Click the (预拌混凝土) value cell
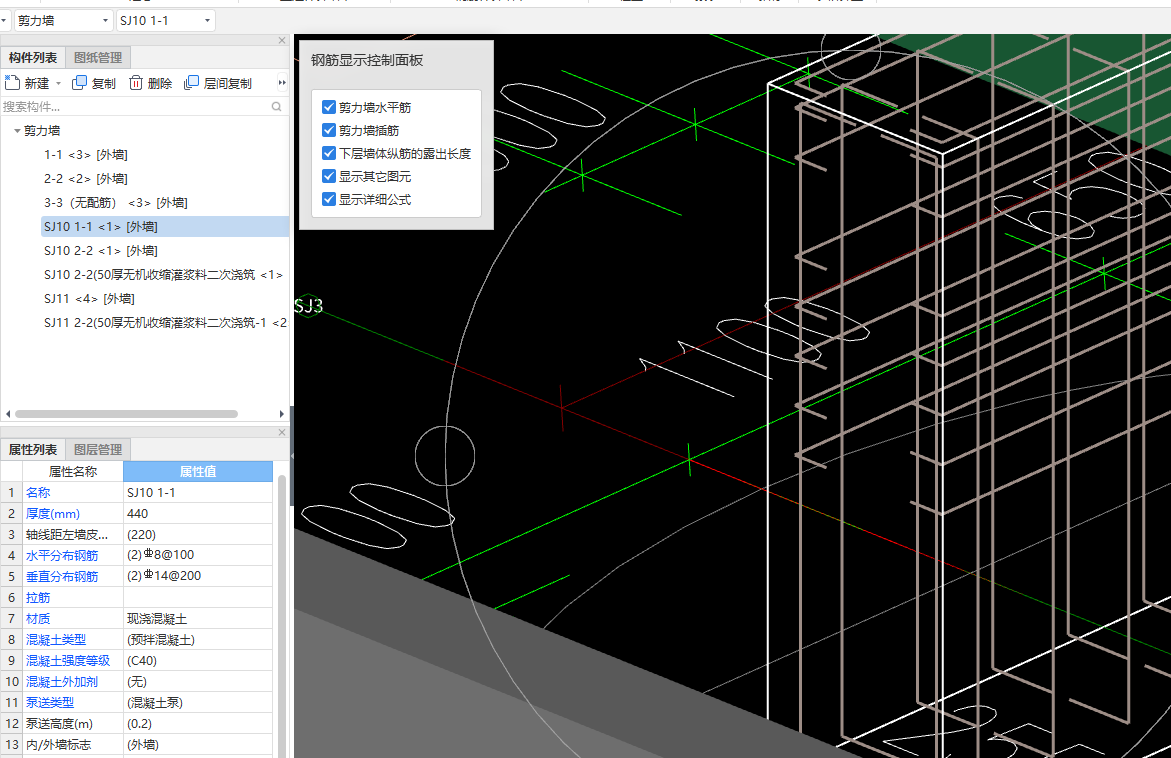The height and width of the screenshot is (758, 1171). coord(198,639)
